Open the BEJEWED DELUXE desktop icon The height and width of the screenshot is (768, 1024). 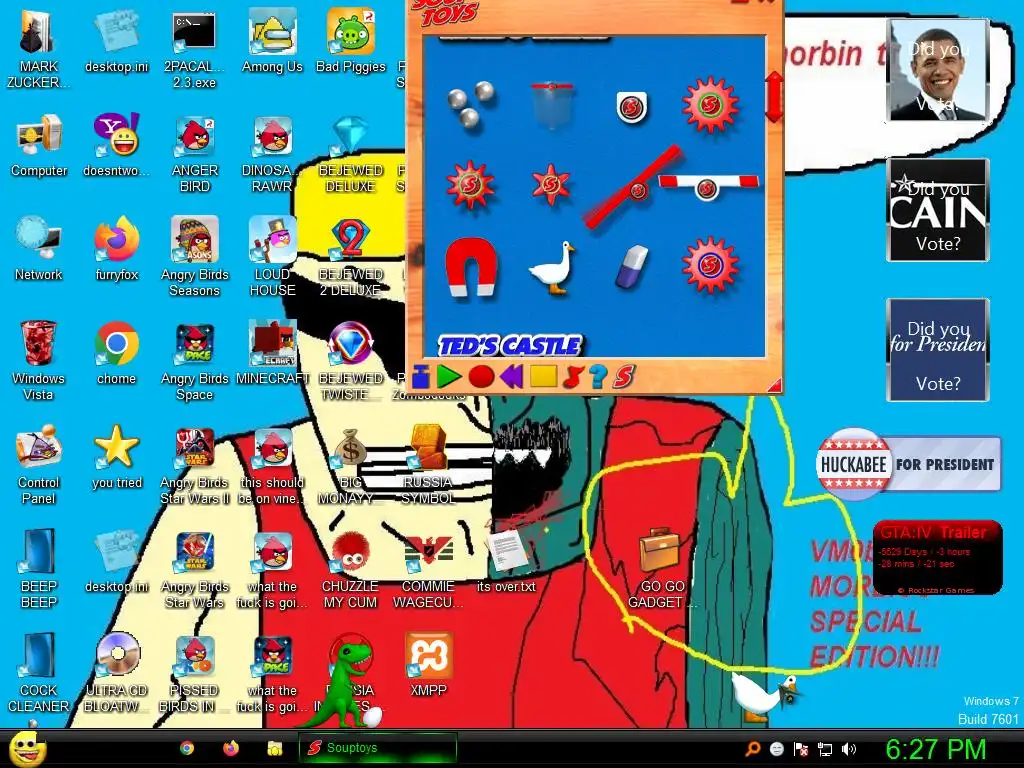(351, 154)
